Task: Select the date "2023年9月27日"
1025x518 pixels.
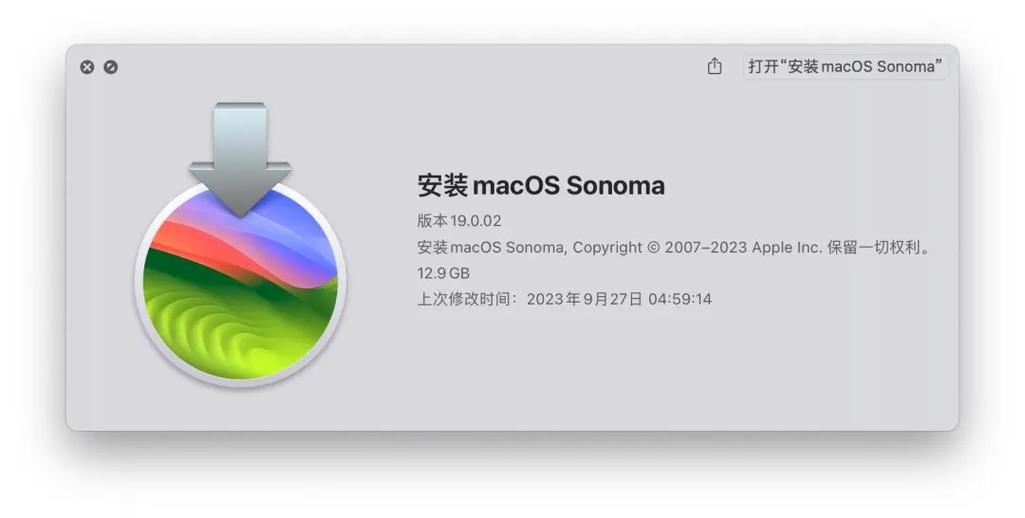Action: point(584,299)
